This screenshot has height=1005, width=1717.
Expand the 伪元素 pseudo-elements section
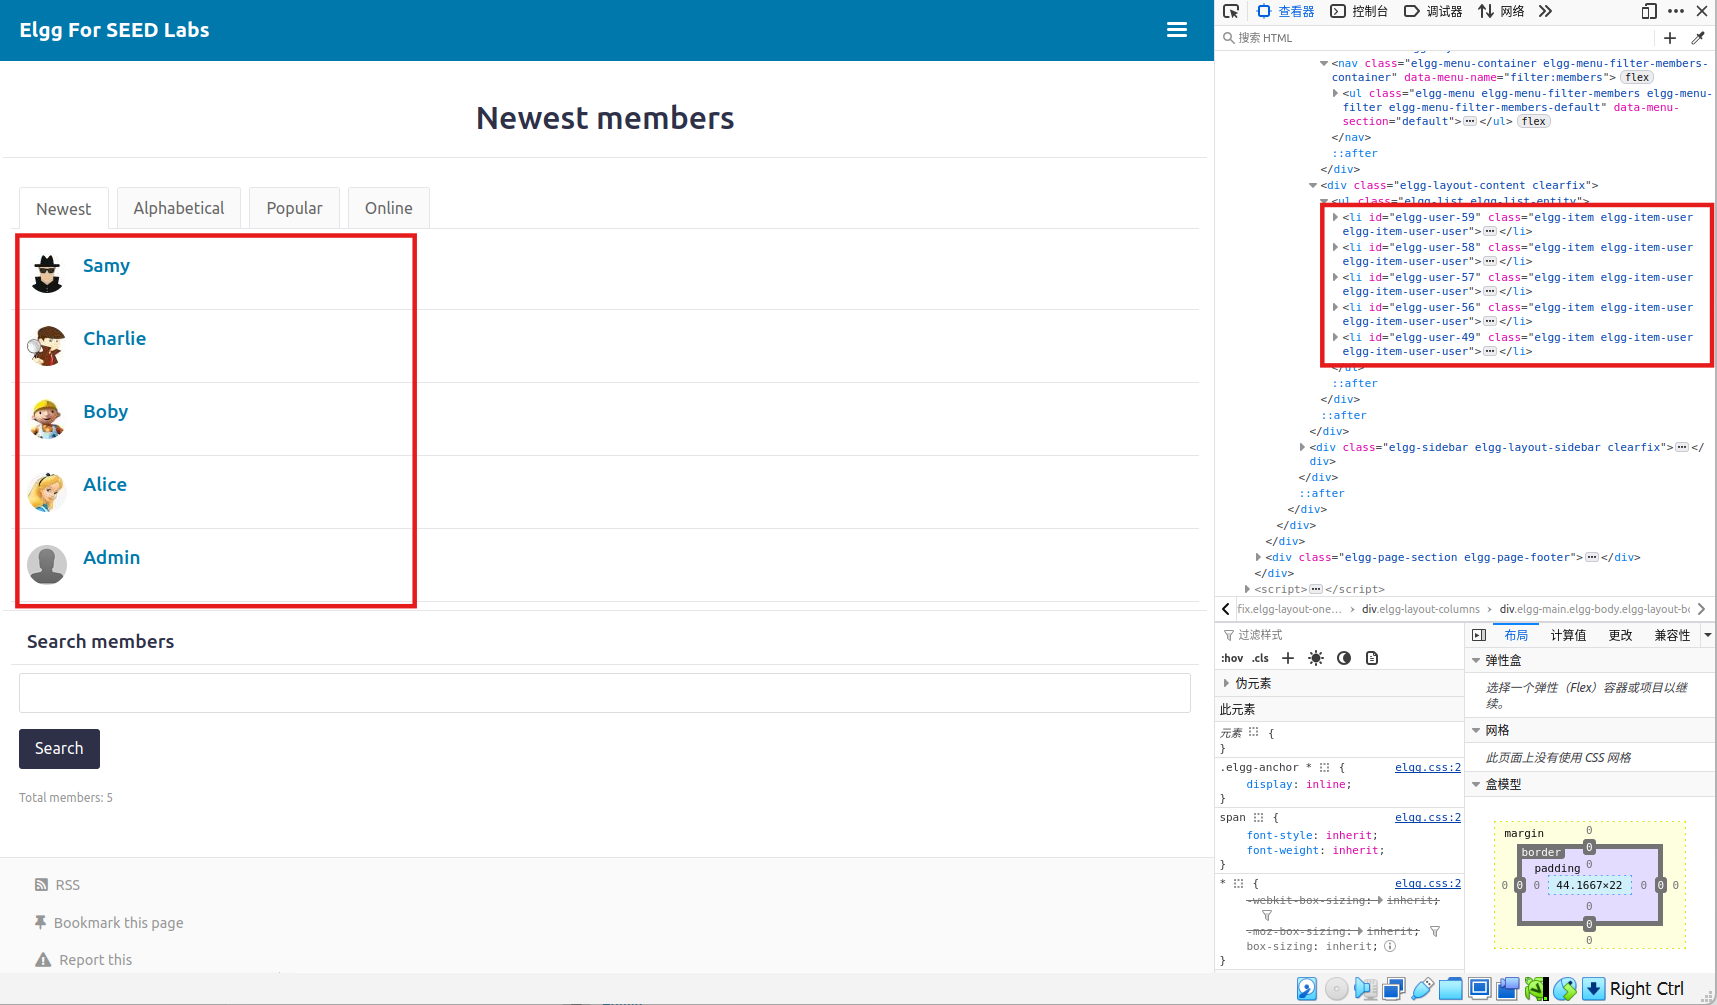[1227, 683]
